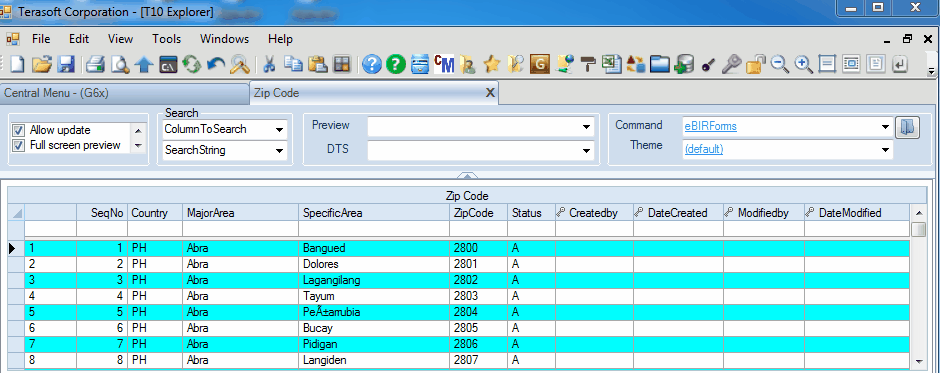The width and height of the screenshot is (940, 373).
Task: Select the Pidigan cell
Action: (x=374, y=344)
